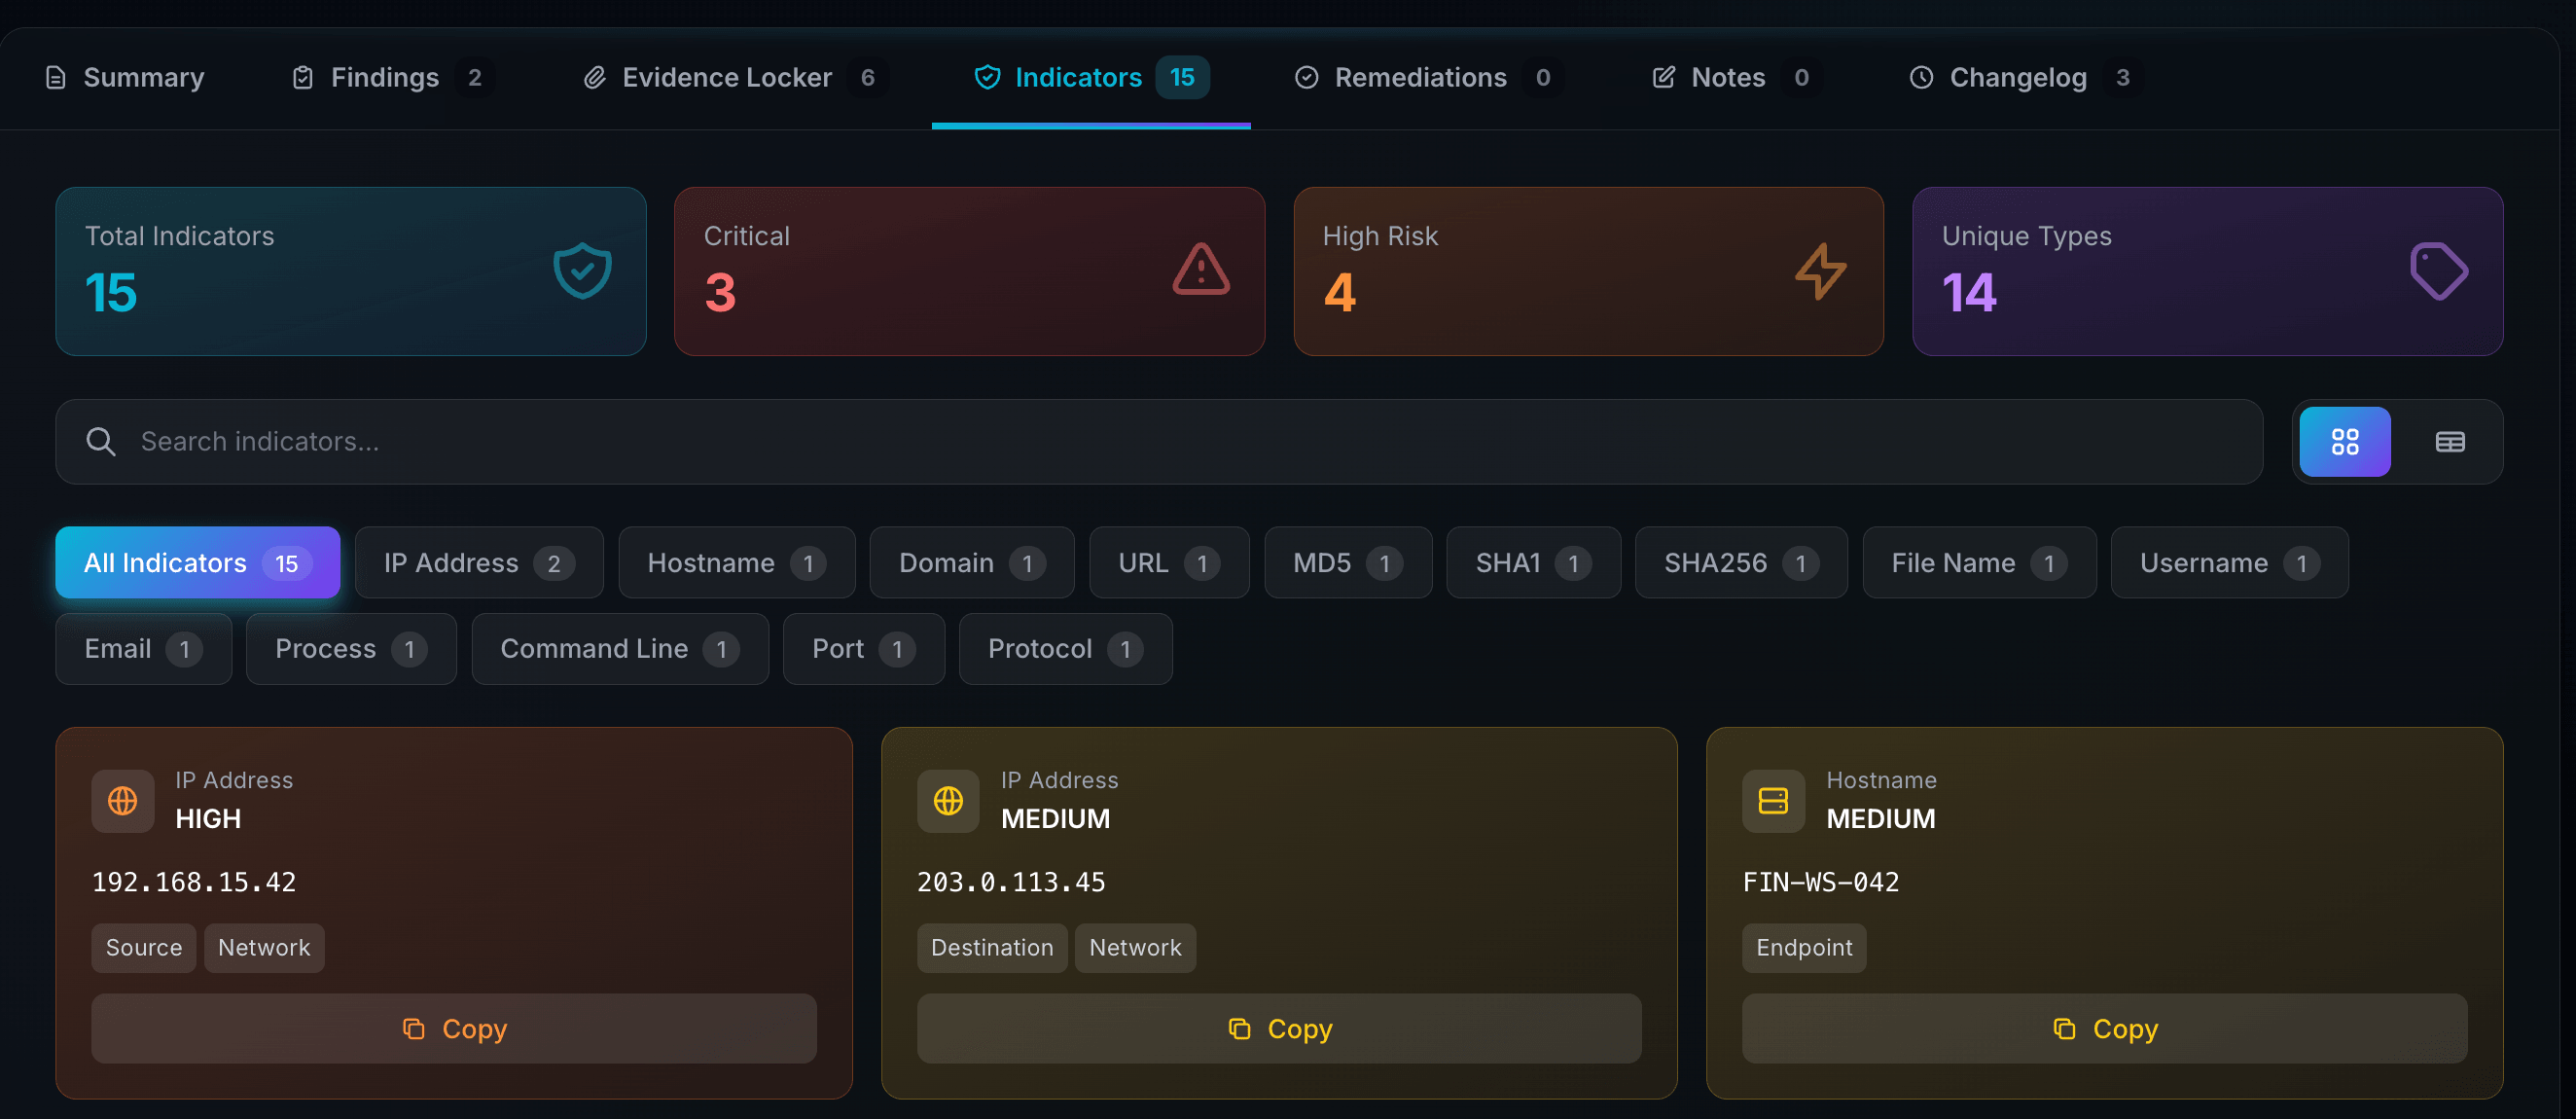This screenshot has width=2576, height=1119.
Task: Click the warning triangle on the Critical card
Action: click(1199, 269)
